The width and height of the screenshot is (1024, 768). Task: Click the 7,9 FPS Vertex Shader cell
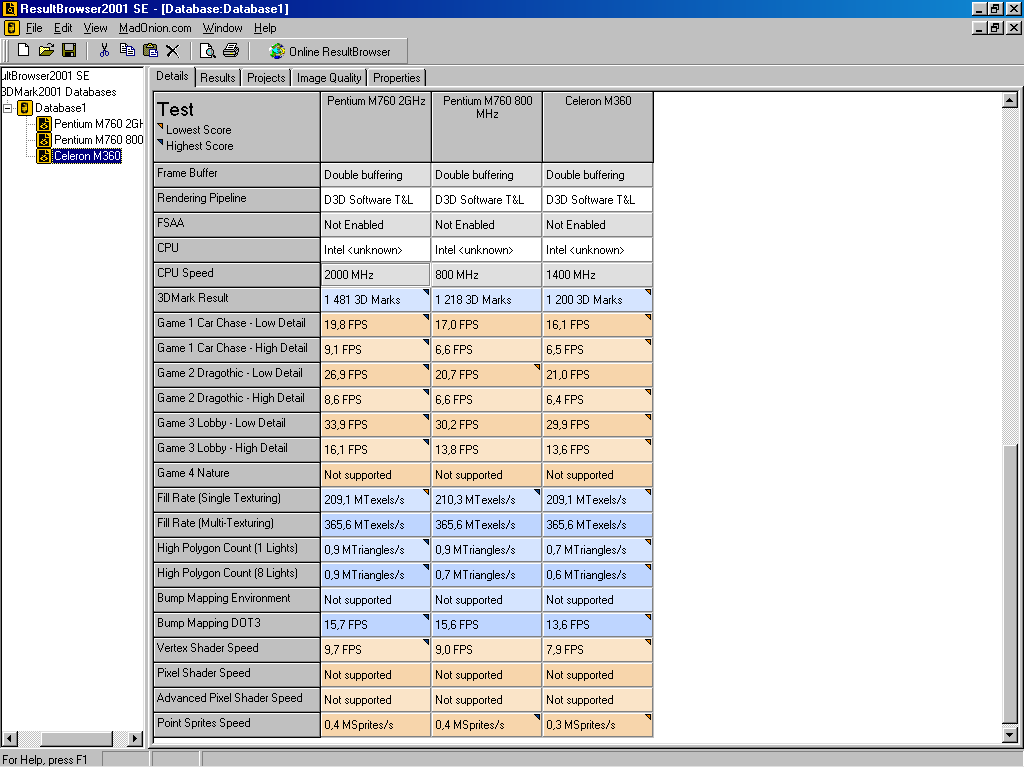coord(598,650)
